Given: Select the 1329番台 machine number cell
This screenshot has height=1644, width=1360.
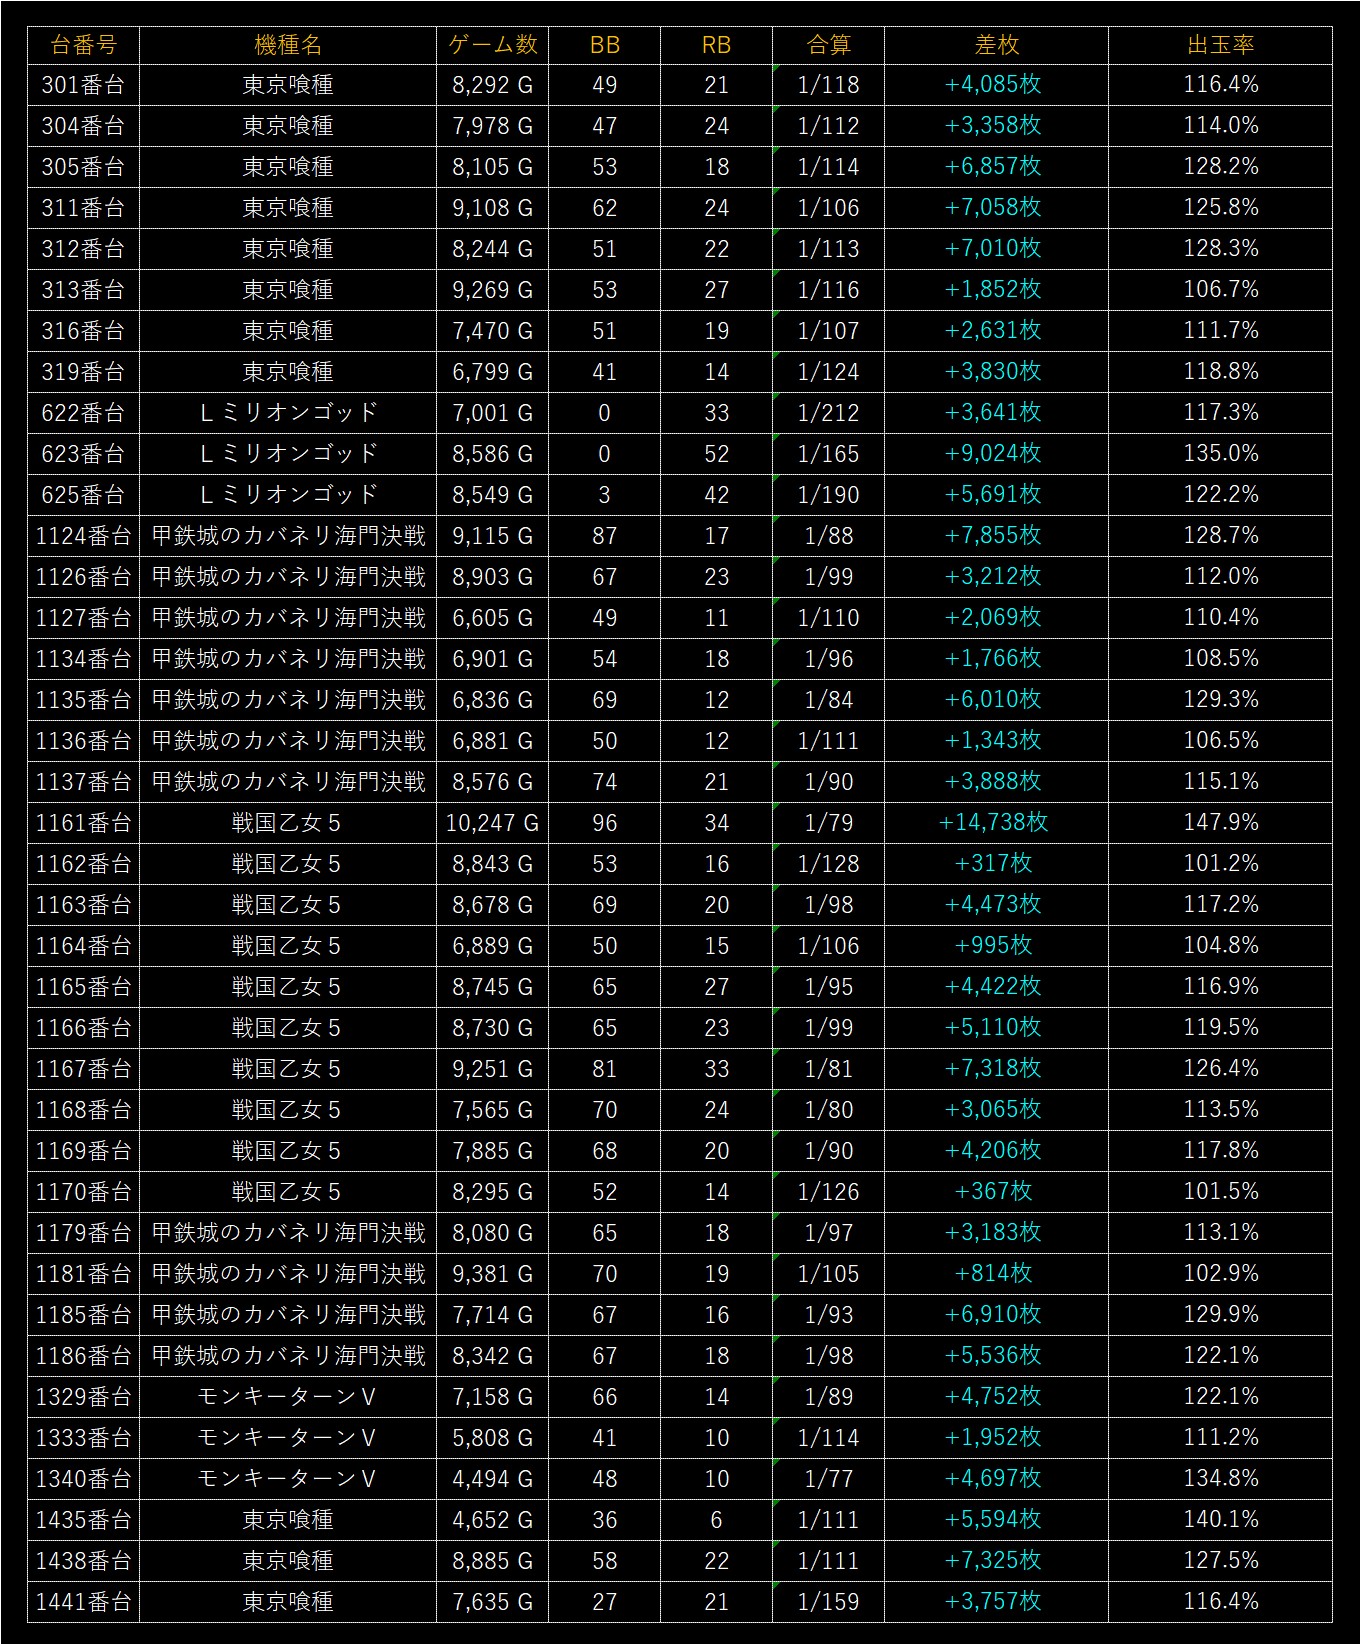Looking at the screenshot, I should (x=83, y=1397).
